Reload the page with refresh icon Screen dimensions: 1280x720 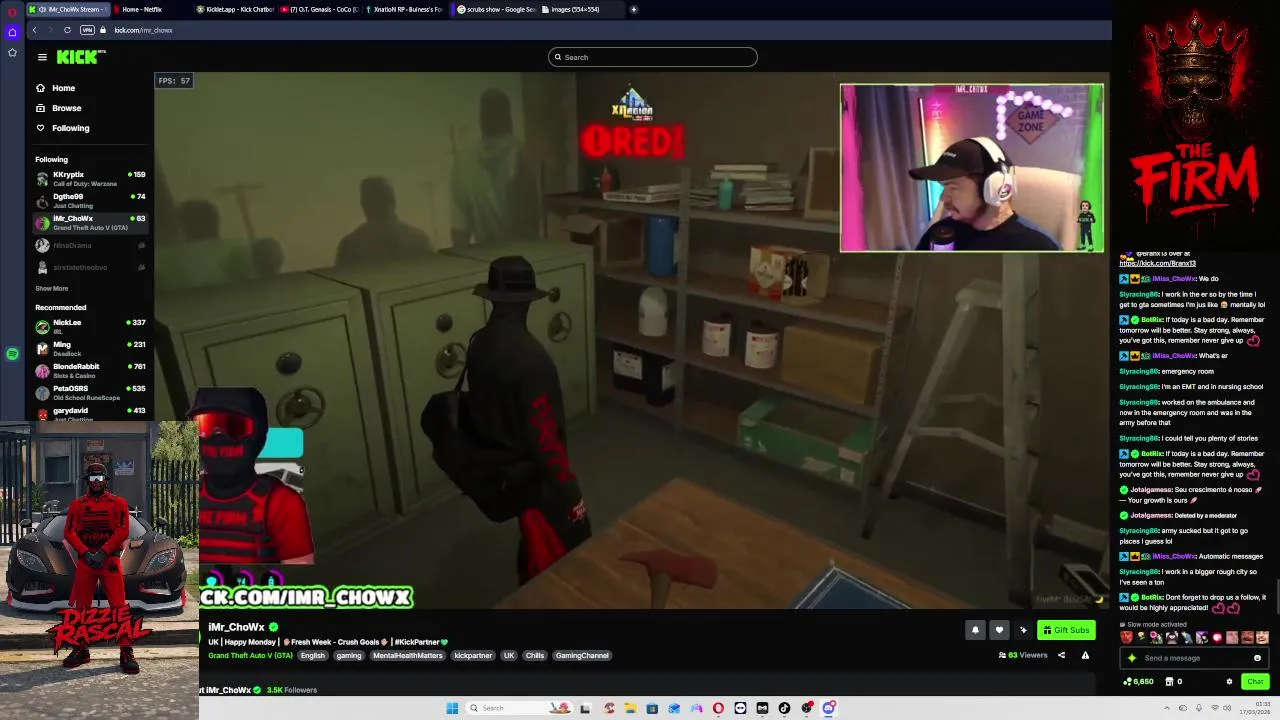pyautogui.click(x=67, y=30)
